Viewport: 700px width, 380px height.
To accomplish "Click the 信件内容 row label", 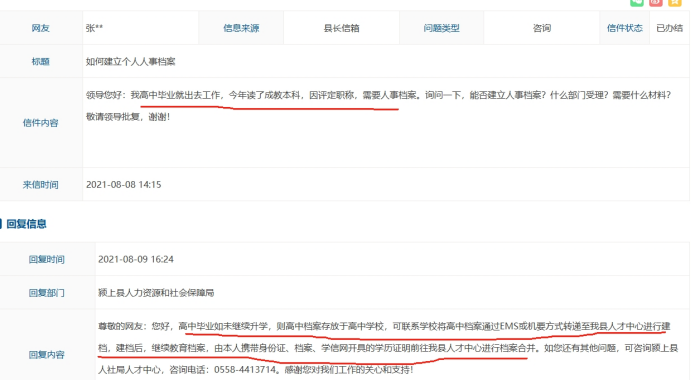I will (x=41, y=123).
